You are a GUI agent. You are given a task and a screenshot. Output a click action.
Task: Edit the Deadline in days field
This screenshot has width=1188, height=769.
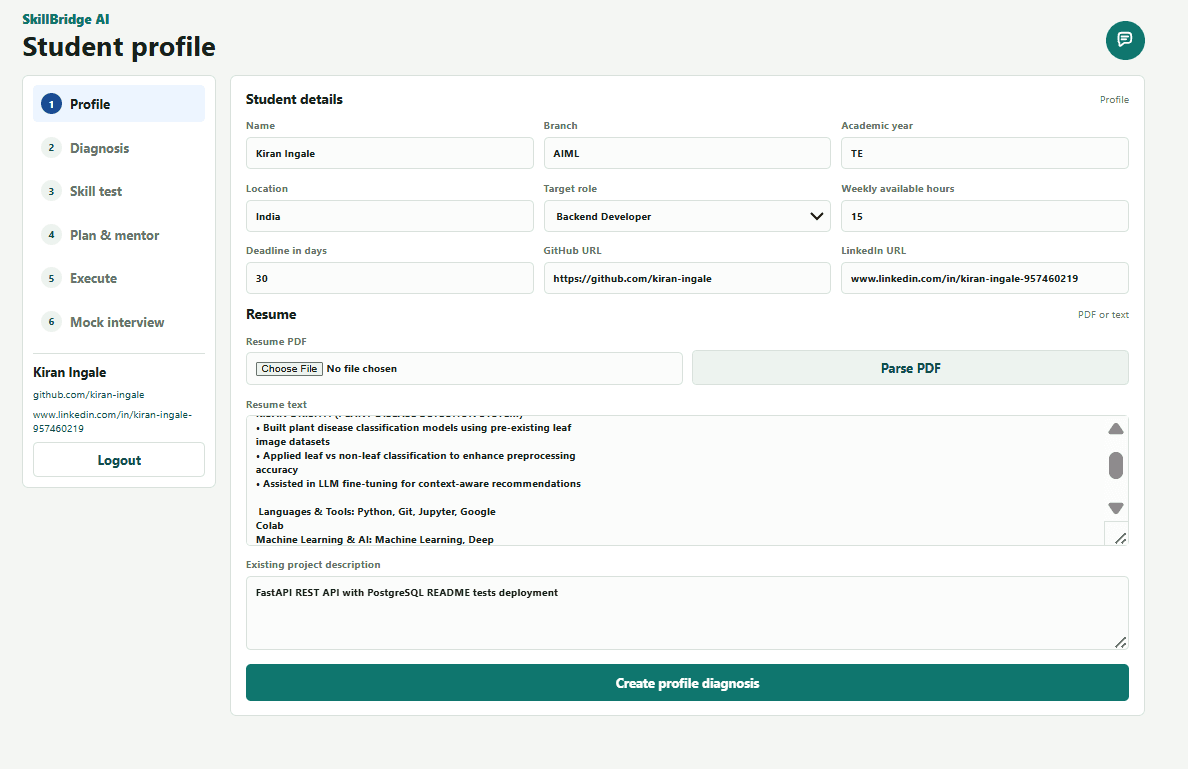pos(389,278)
